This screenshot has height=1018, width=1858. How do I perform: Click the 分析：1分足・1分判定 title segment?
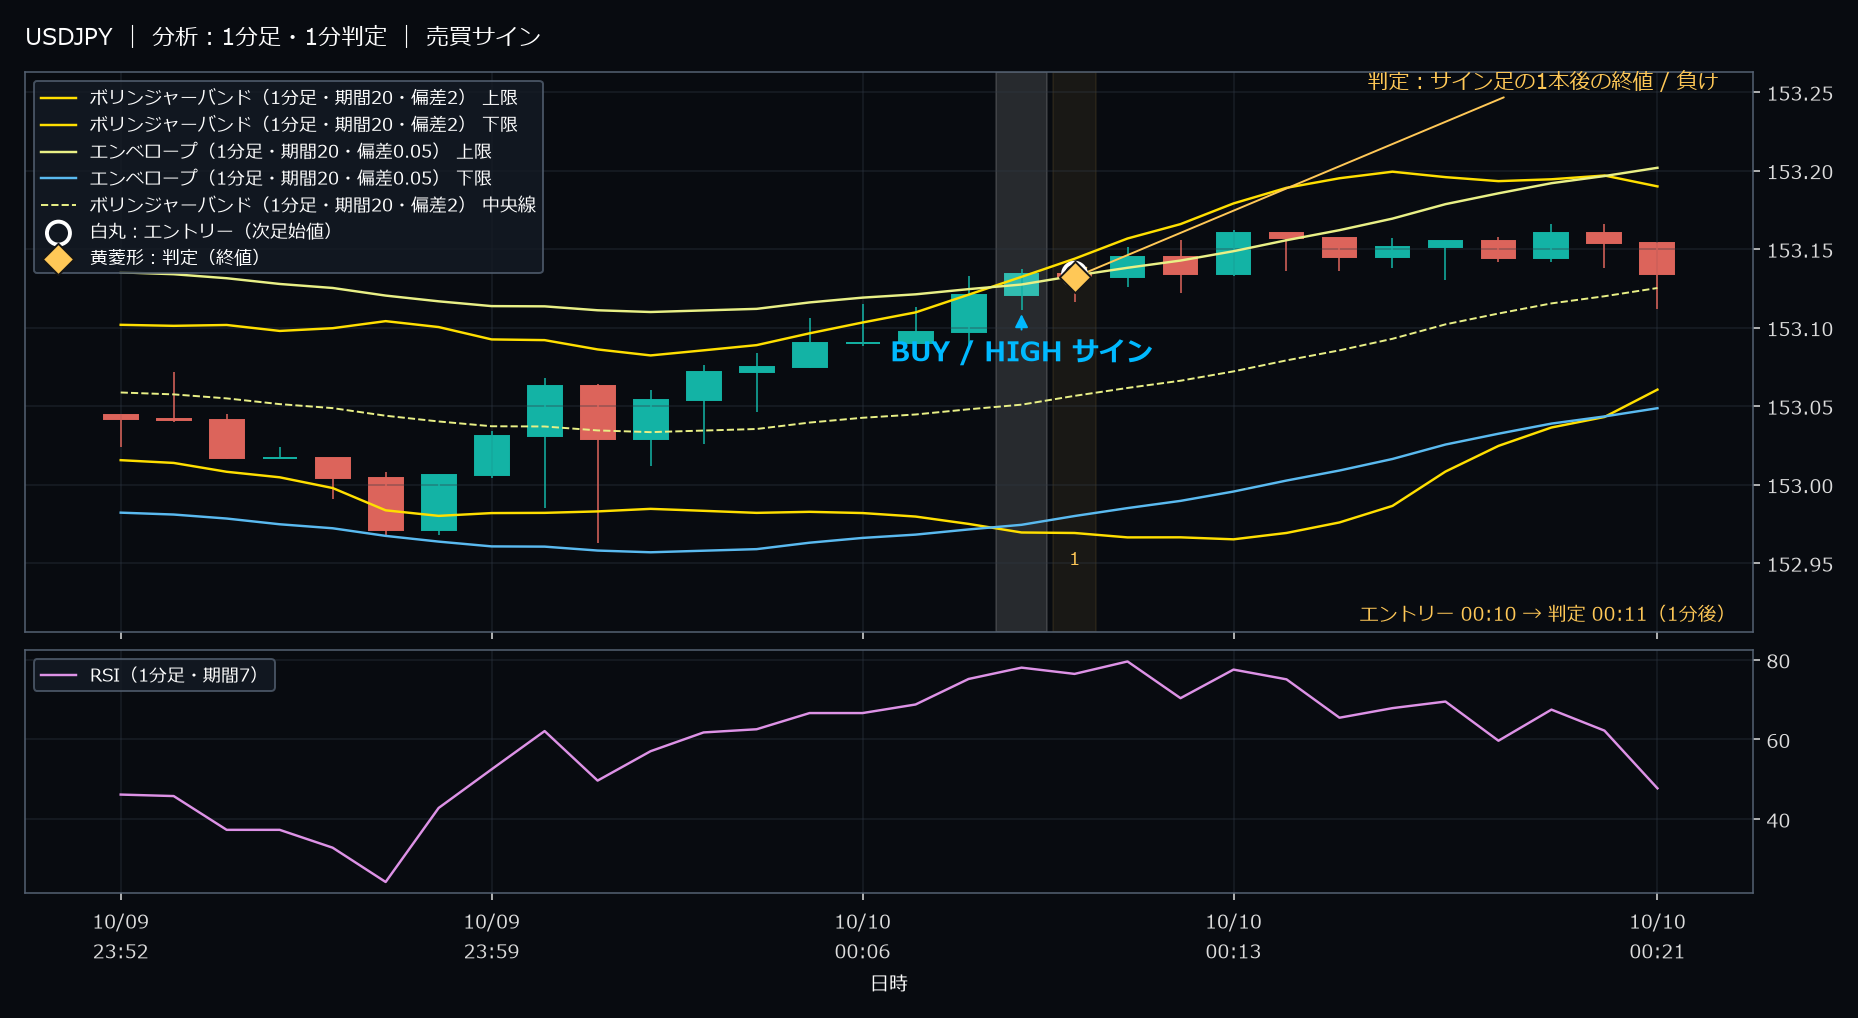point(269,37)
